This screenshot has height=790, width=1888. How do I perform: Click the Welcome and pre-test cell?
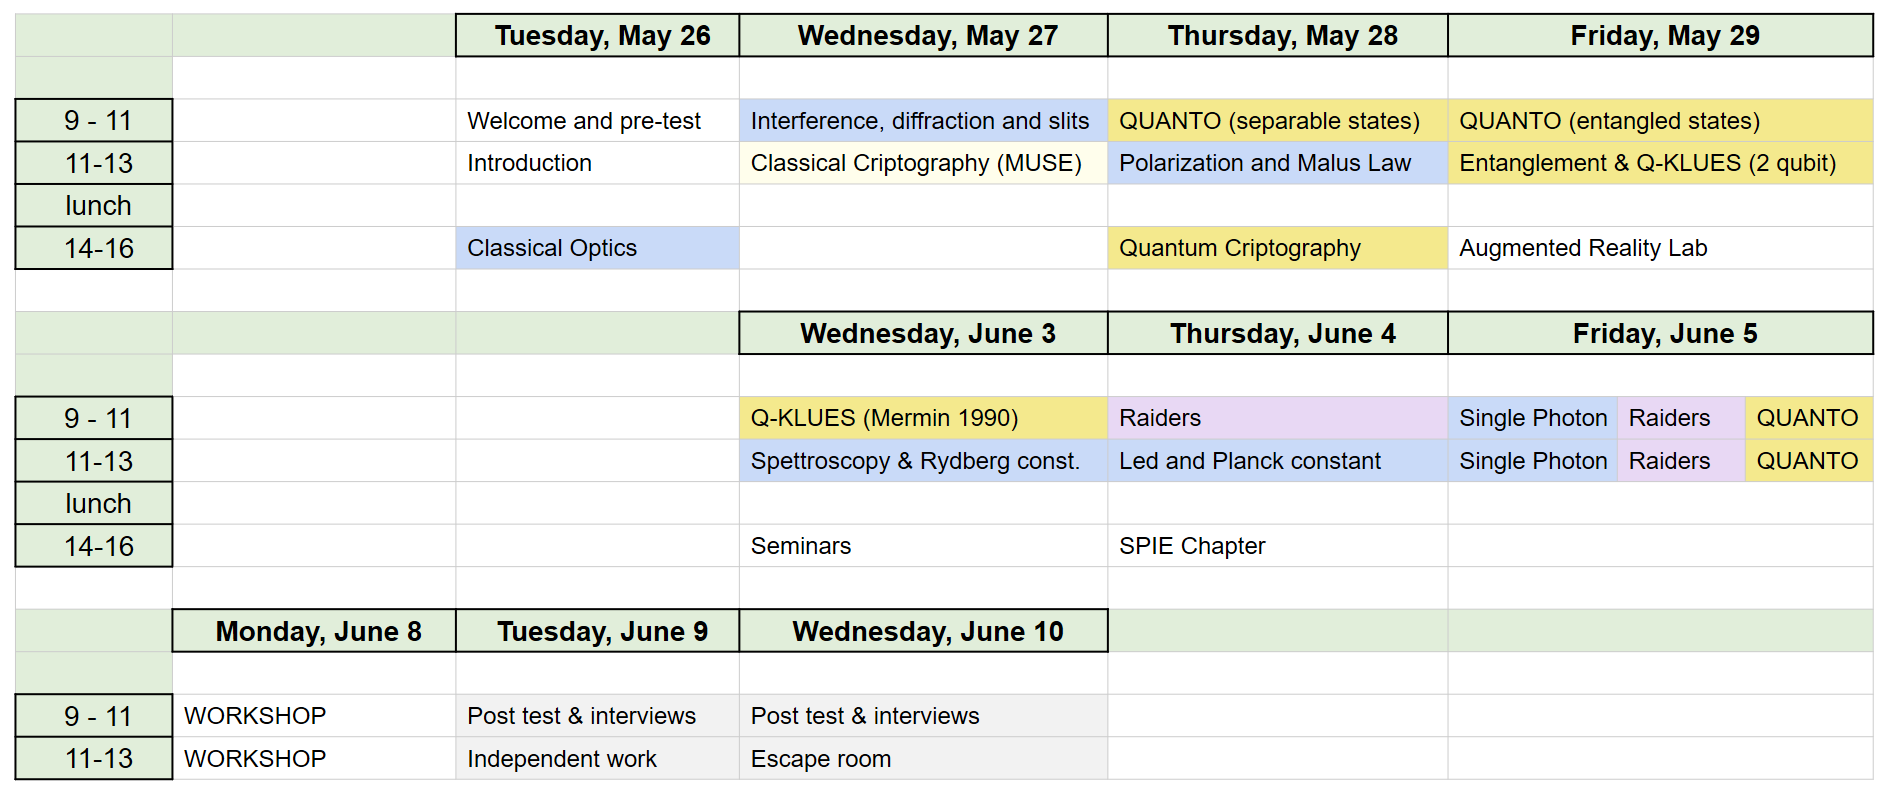[597, 120]
